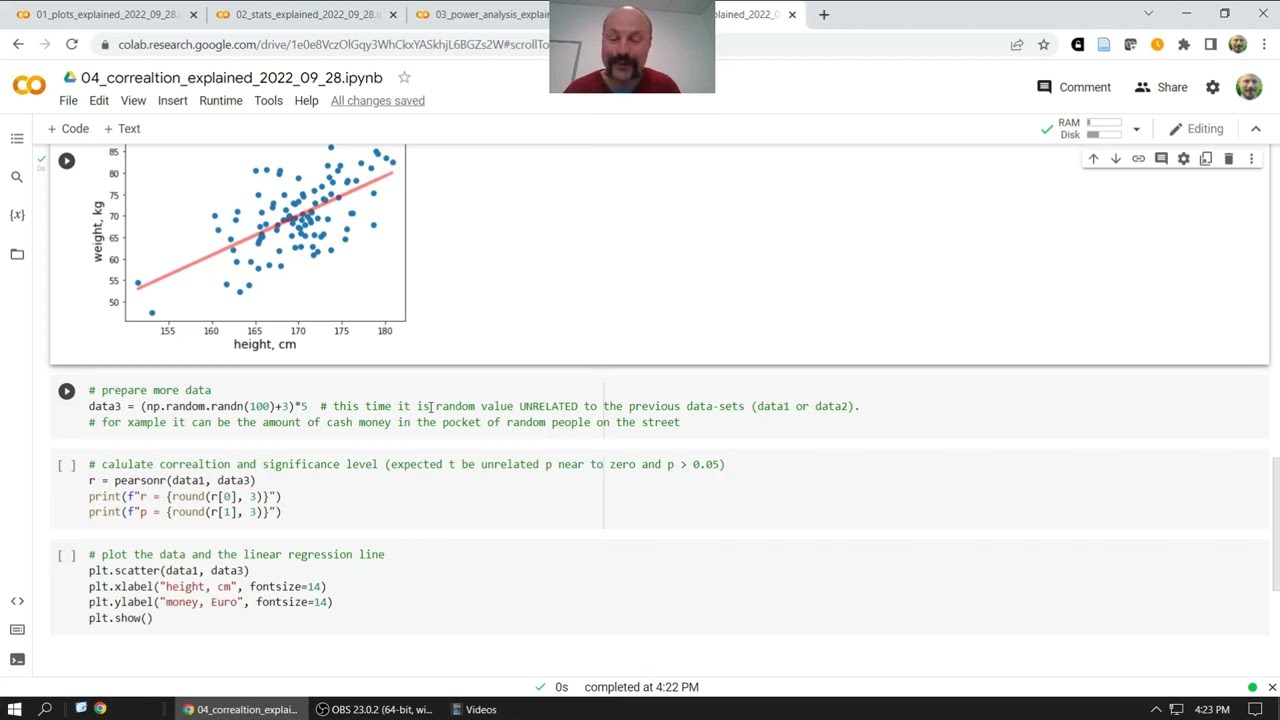Bookmark this page star in address bar
Screen dimensions: 1280x720
pyautogui.click(x=1043, y=44)
